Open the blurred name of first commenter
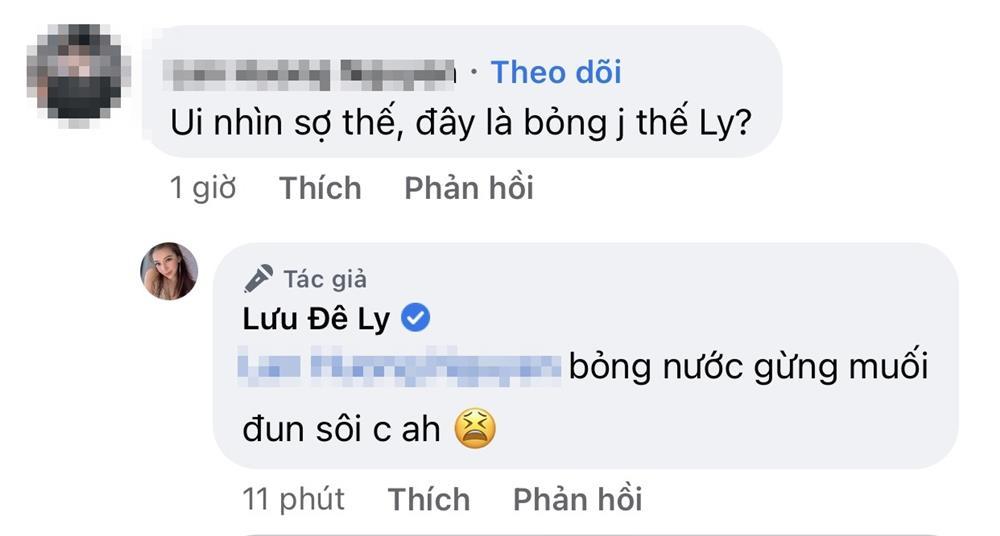1000x536 pixels. click(313, 73)
